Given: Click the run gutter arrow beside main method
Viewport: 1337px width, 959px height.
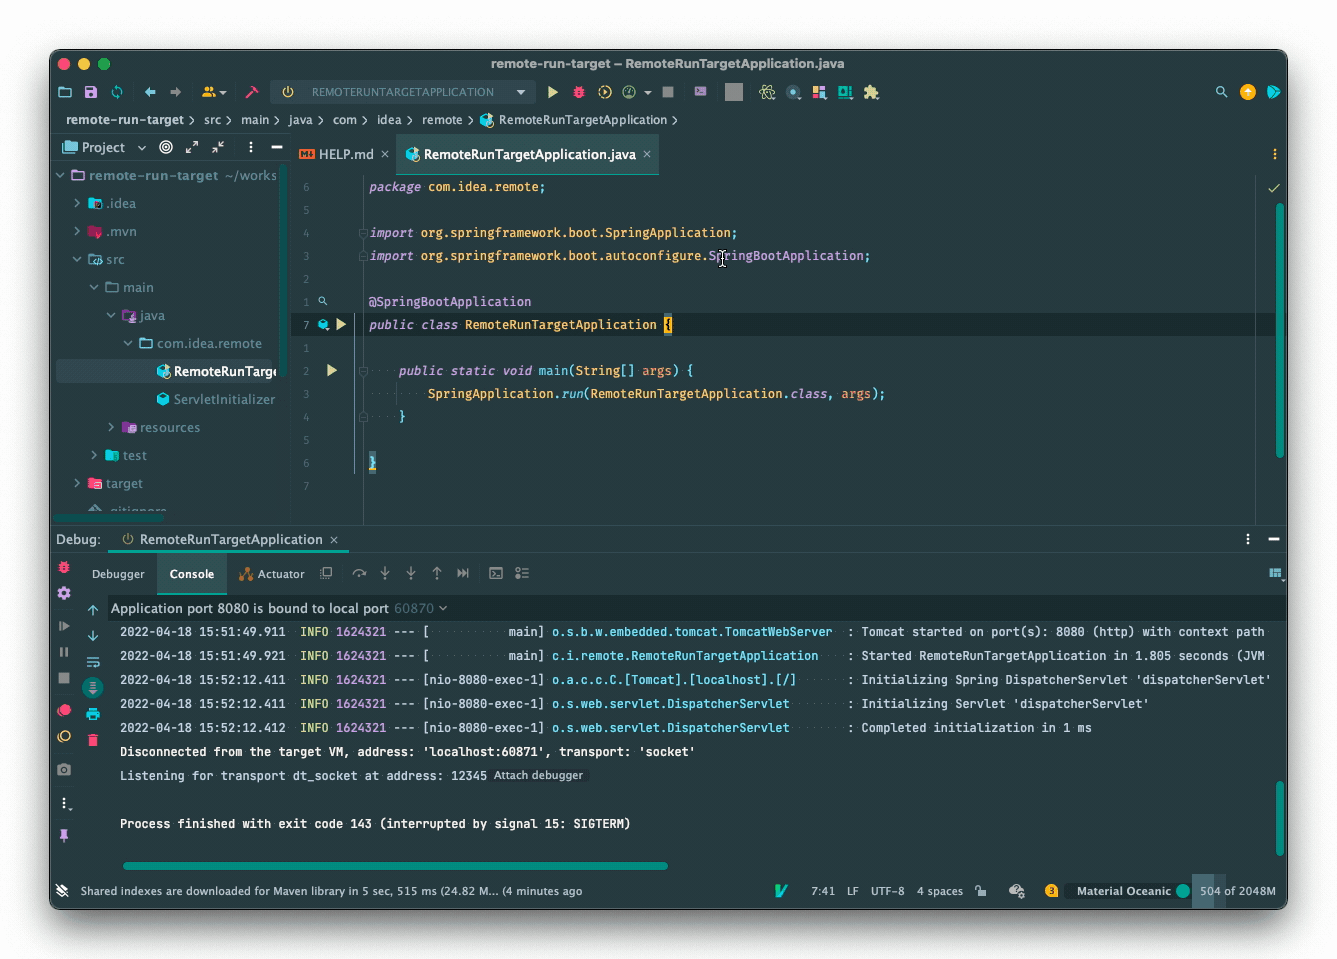Looking at the screenshot, I should (x=332, y=370).
